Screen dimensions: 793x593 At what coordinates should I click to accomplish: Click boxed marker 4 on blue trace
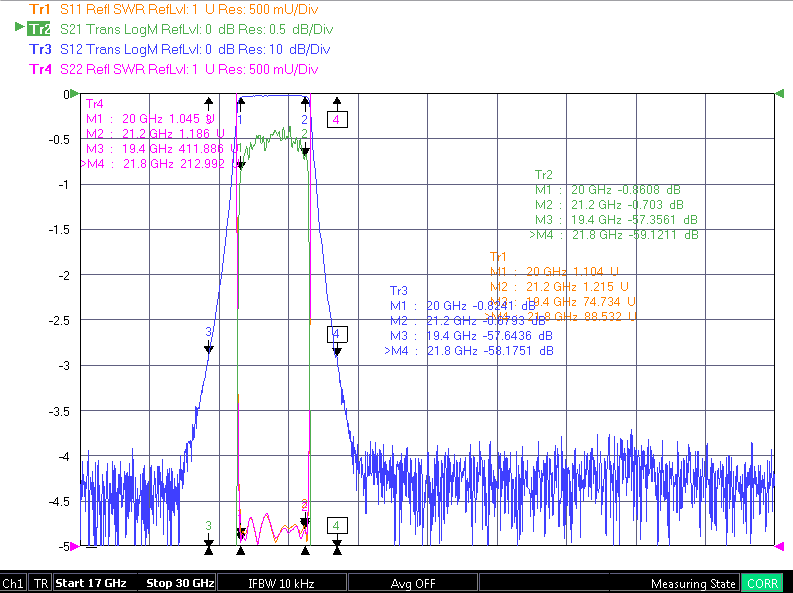click(x=337, y=334)
